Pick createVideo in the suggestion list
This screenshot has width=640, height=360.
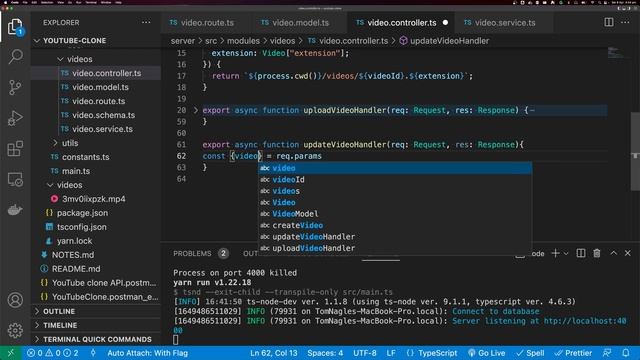click(395, 225)
